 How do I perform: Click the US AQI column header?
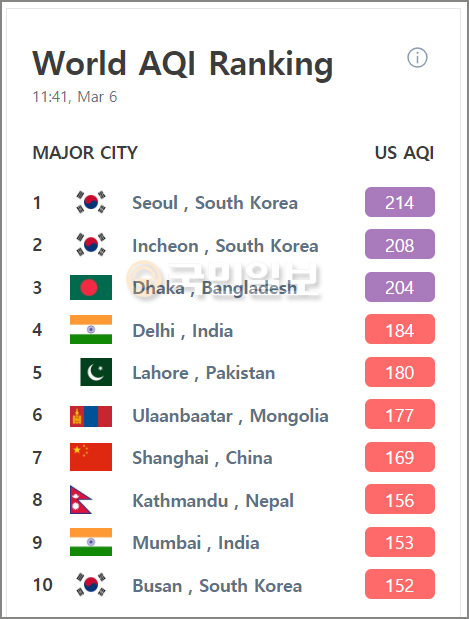click(404, 153)
